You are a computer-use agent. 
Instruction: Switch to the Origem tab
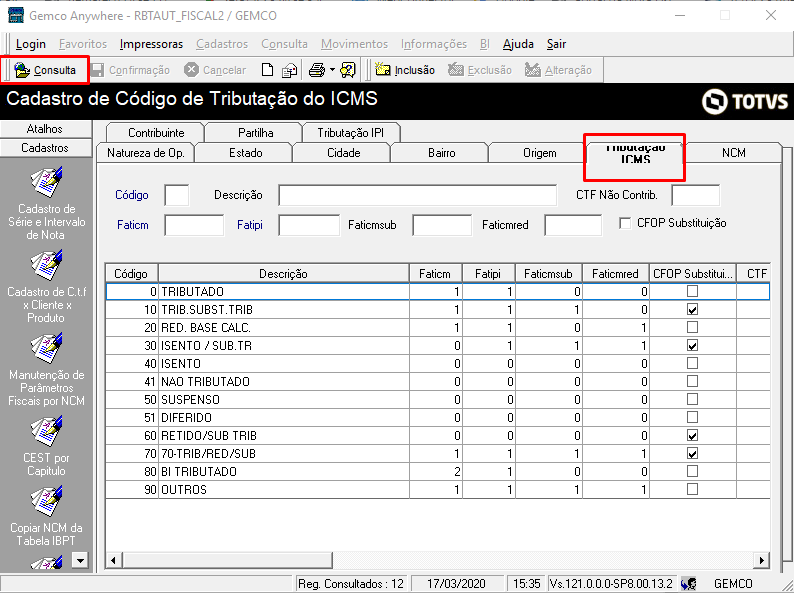click(539, 153)
